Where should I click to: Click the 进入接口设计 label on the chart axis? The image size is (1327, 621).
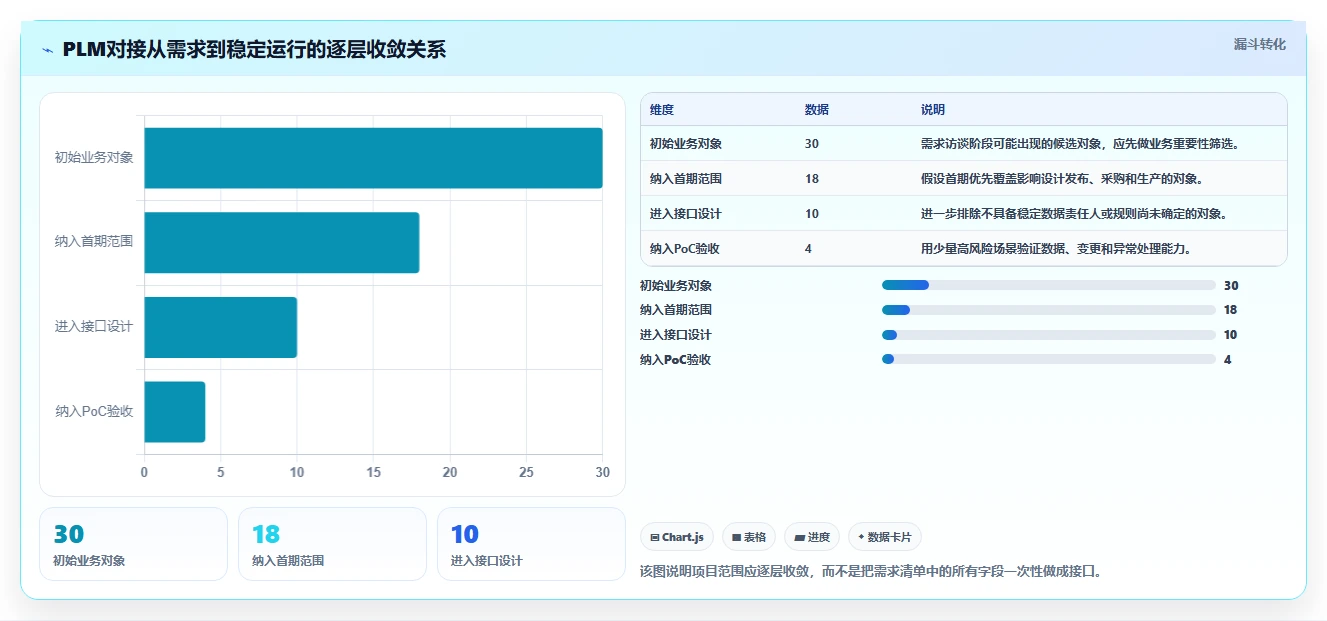click(94, 327)
